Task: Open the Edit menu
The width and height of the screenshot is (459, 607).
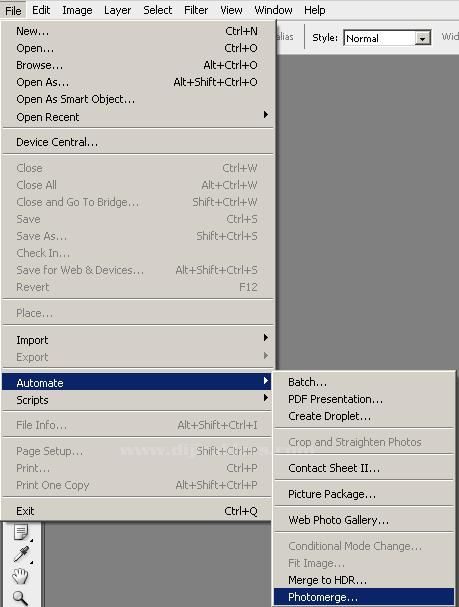Action: pyautogui.click(x=41, y=10)
